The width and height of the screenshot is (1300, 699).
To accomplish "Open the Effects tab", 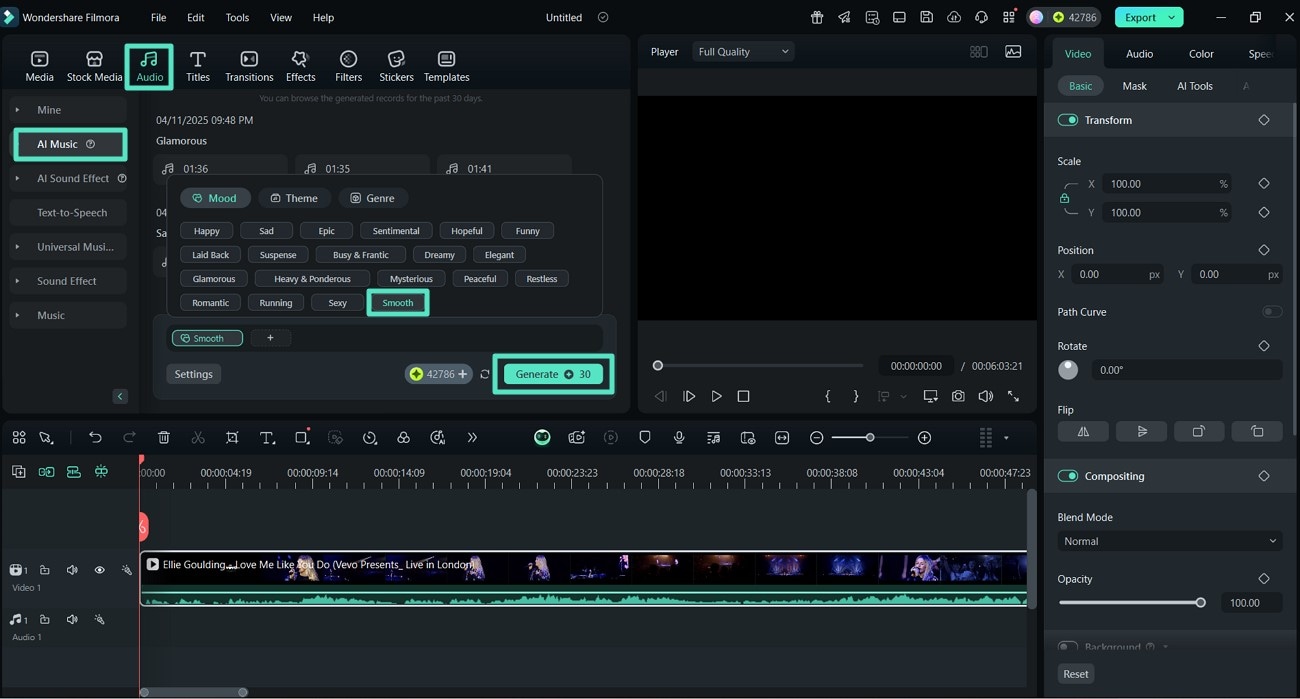I will point(300,66).
